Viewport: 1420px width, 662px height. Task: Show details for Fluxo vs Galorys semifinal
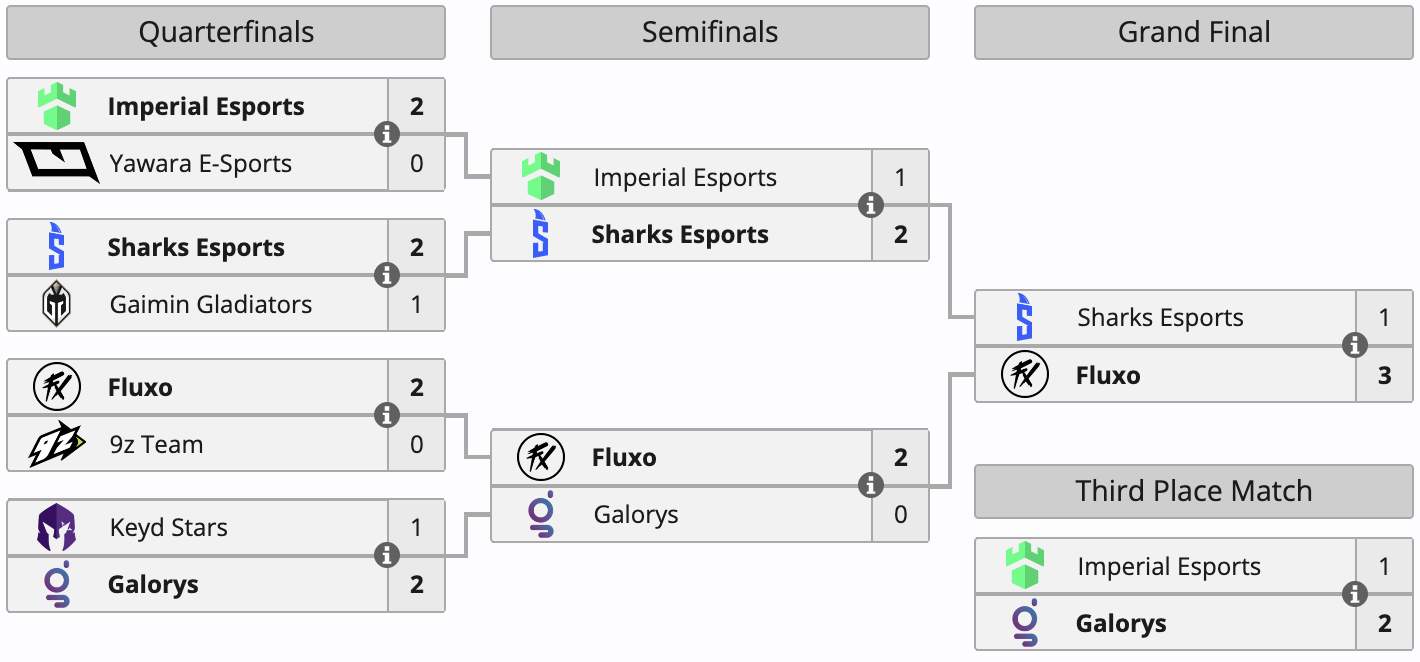(871, 485)
